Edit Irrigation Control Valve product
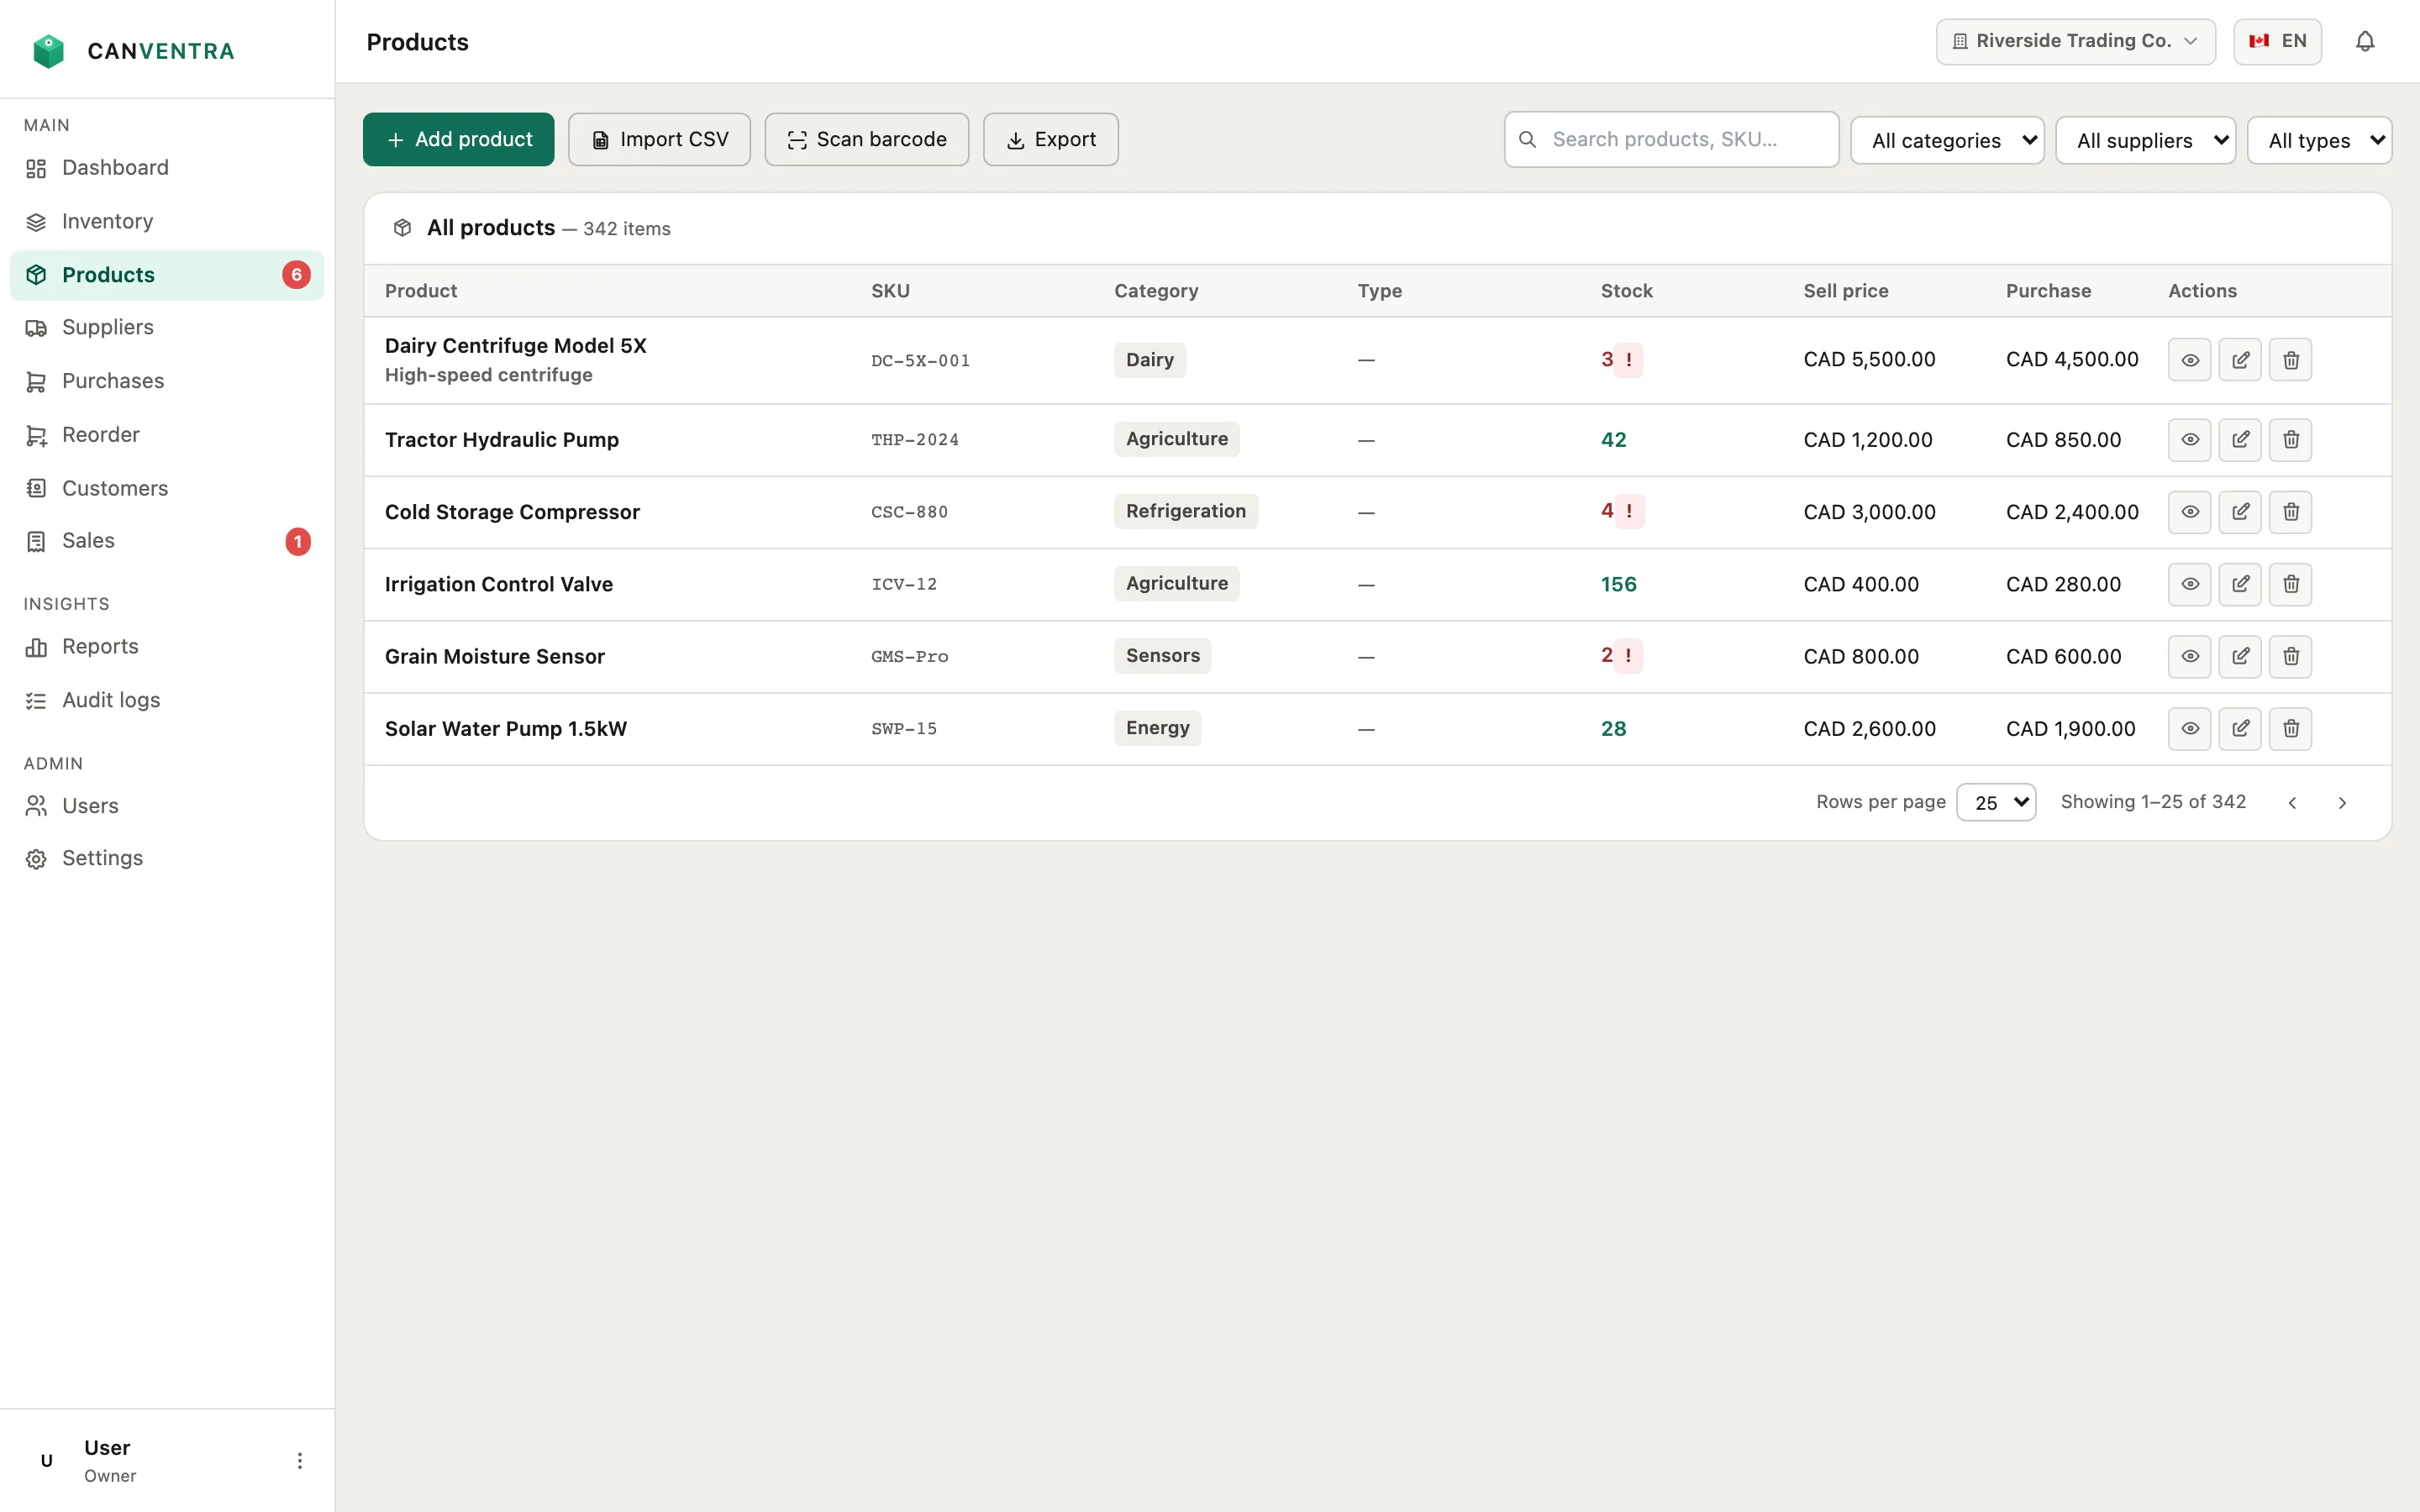2420x1512 pixels. (2240, 584)
